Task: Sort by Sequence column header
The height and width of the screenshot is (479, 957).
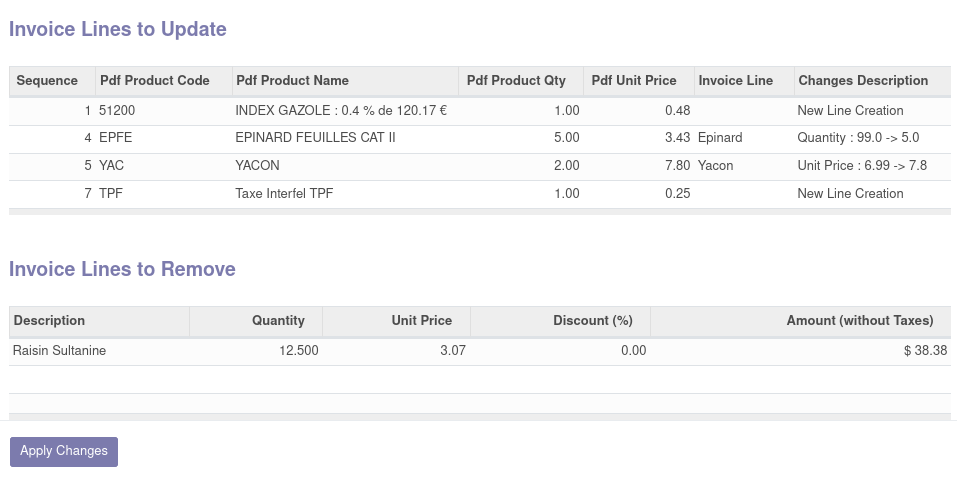Action: (47, 80)
